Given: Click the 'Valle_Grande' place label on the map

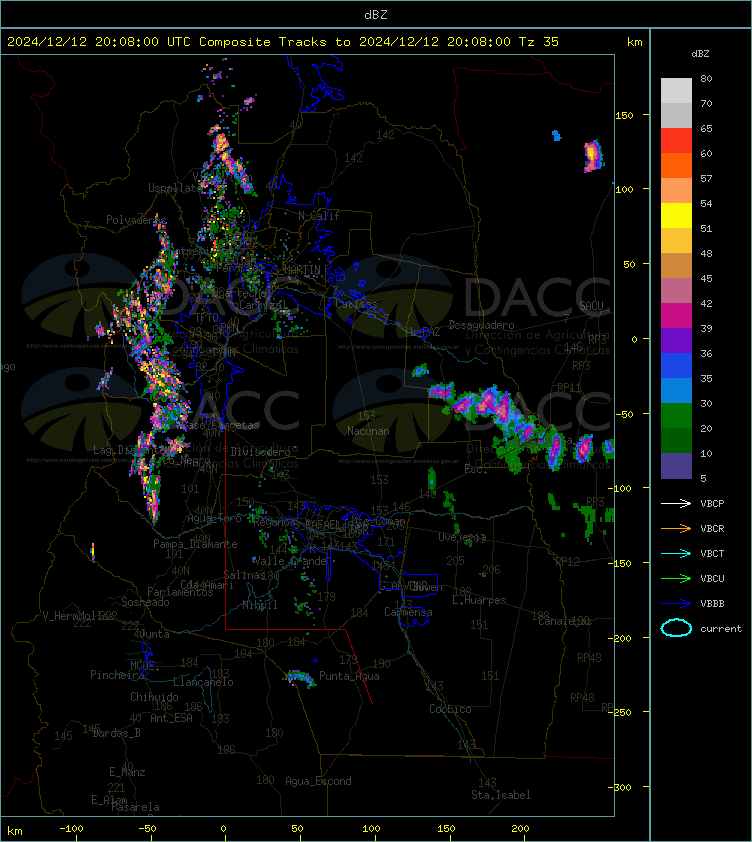Looking at the screenshot, I should 290,561.
